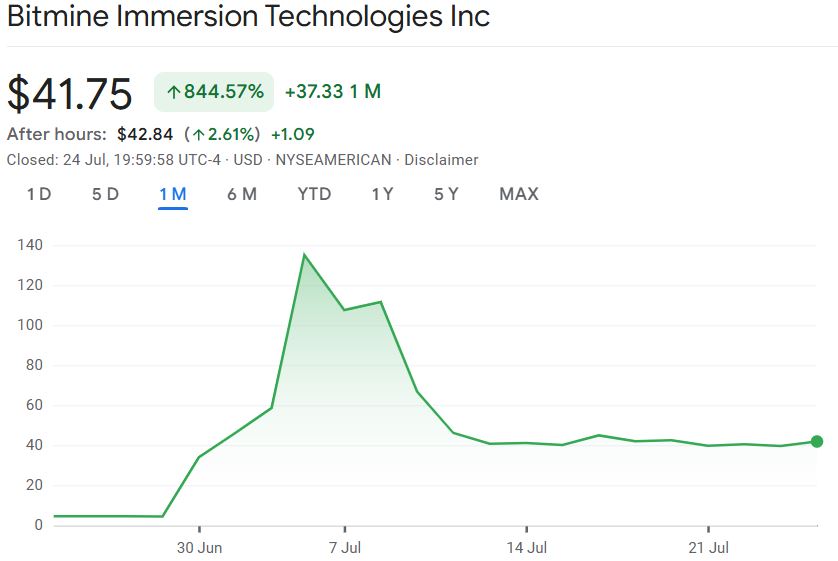Click the 30 Jun date axis label

[x=199, y=548]
